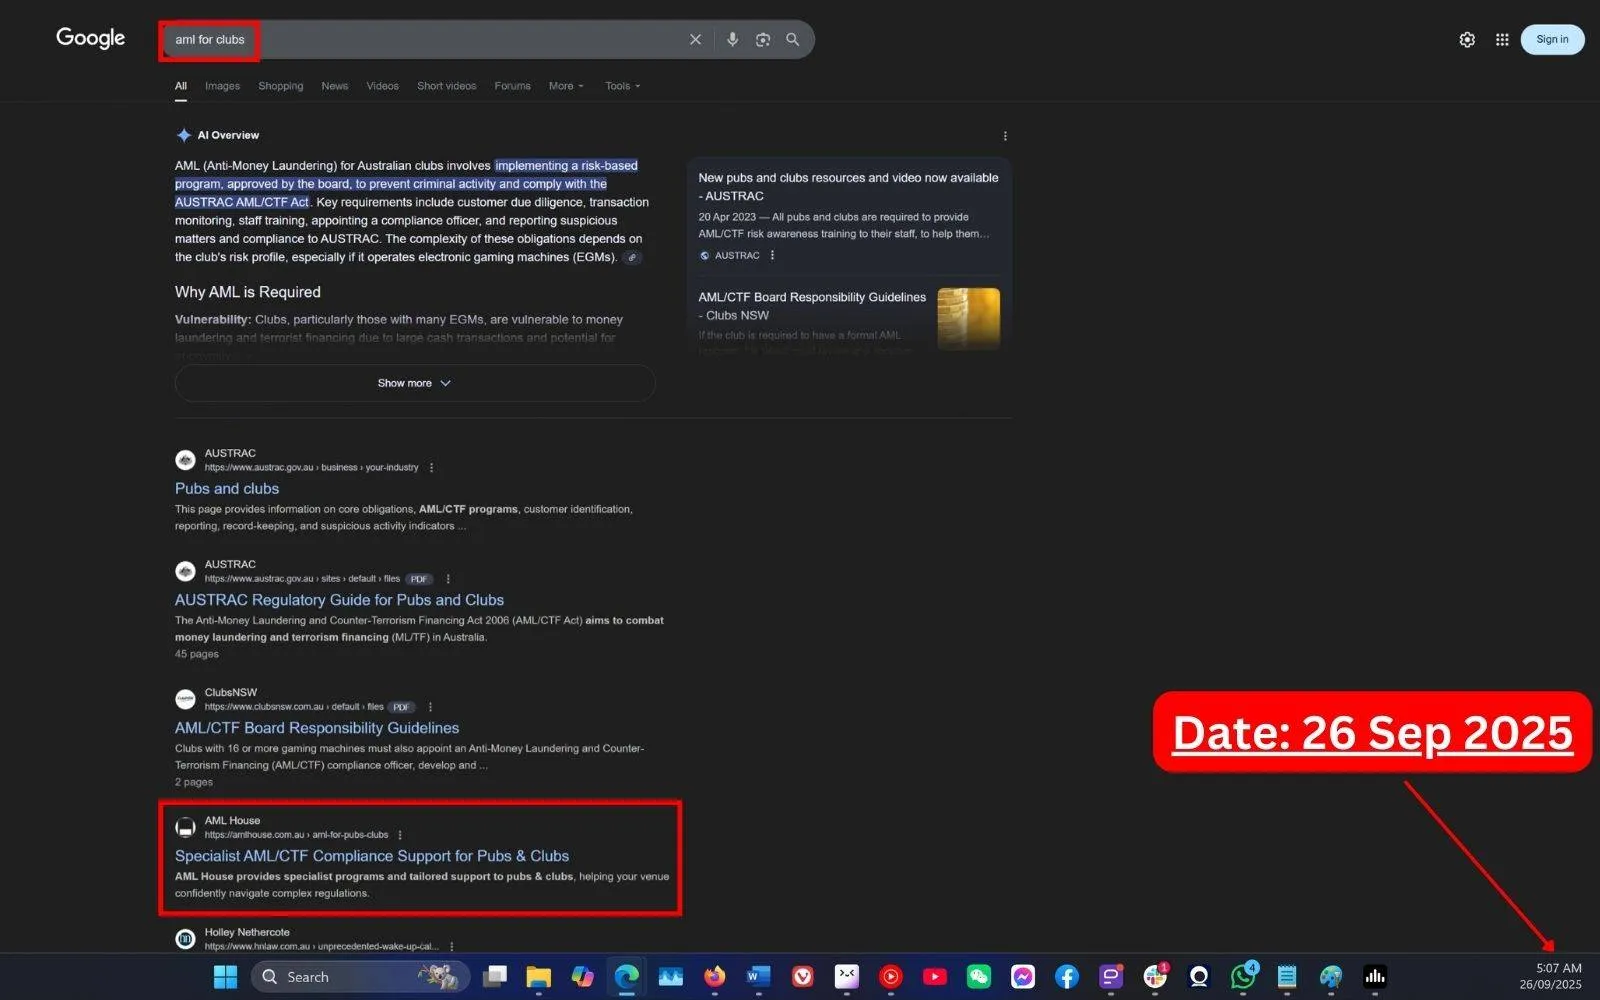
Task: Open the AI Overview three-dot options
Action: [1005, 135]
